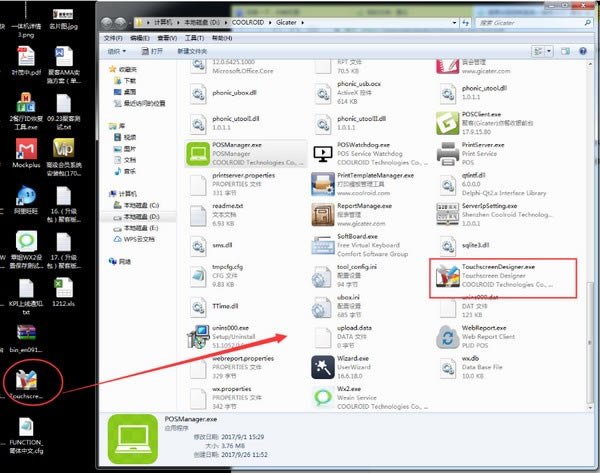The width and height of the screenshot is (600, 473).
Task: Select readme.txt file name
Action: point(228,206)
